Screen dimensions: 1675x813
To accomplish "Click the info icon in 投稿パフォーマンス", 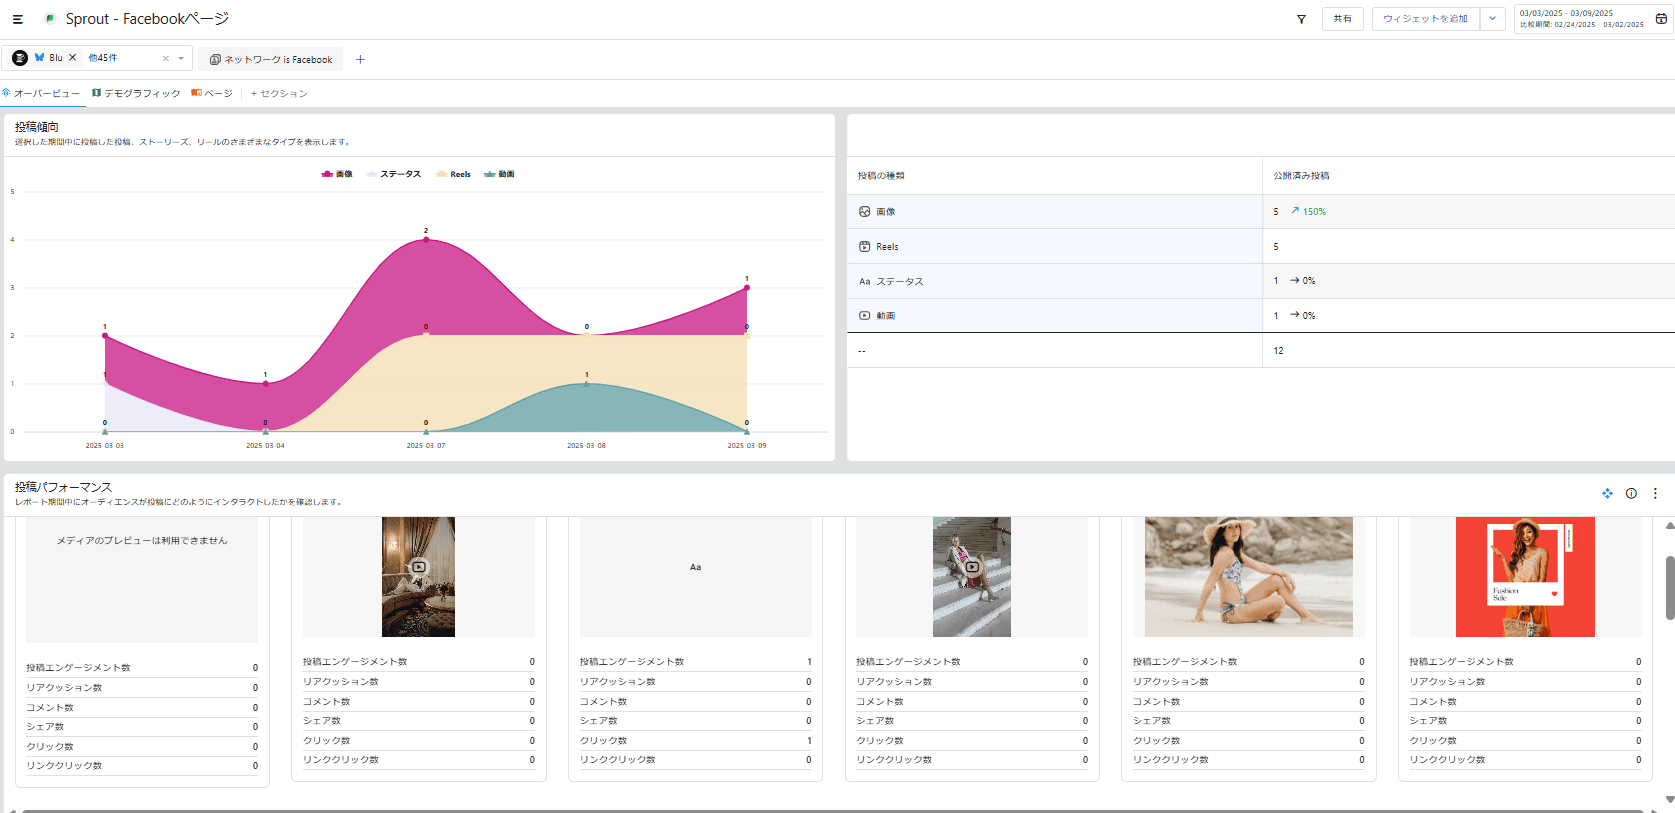I will [1631, 494].
